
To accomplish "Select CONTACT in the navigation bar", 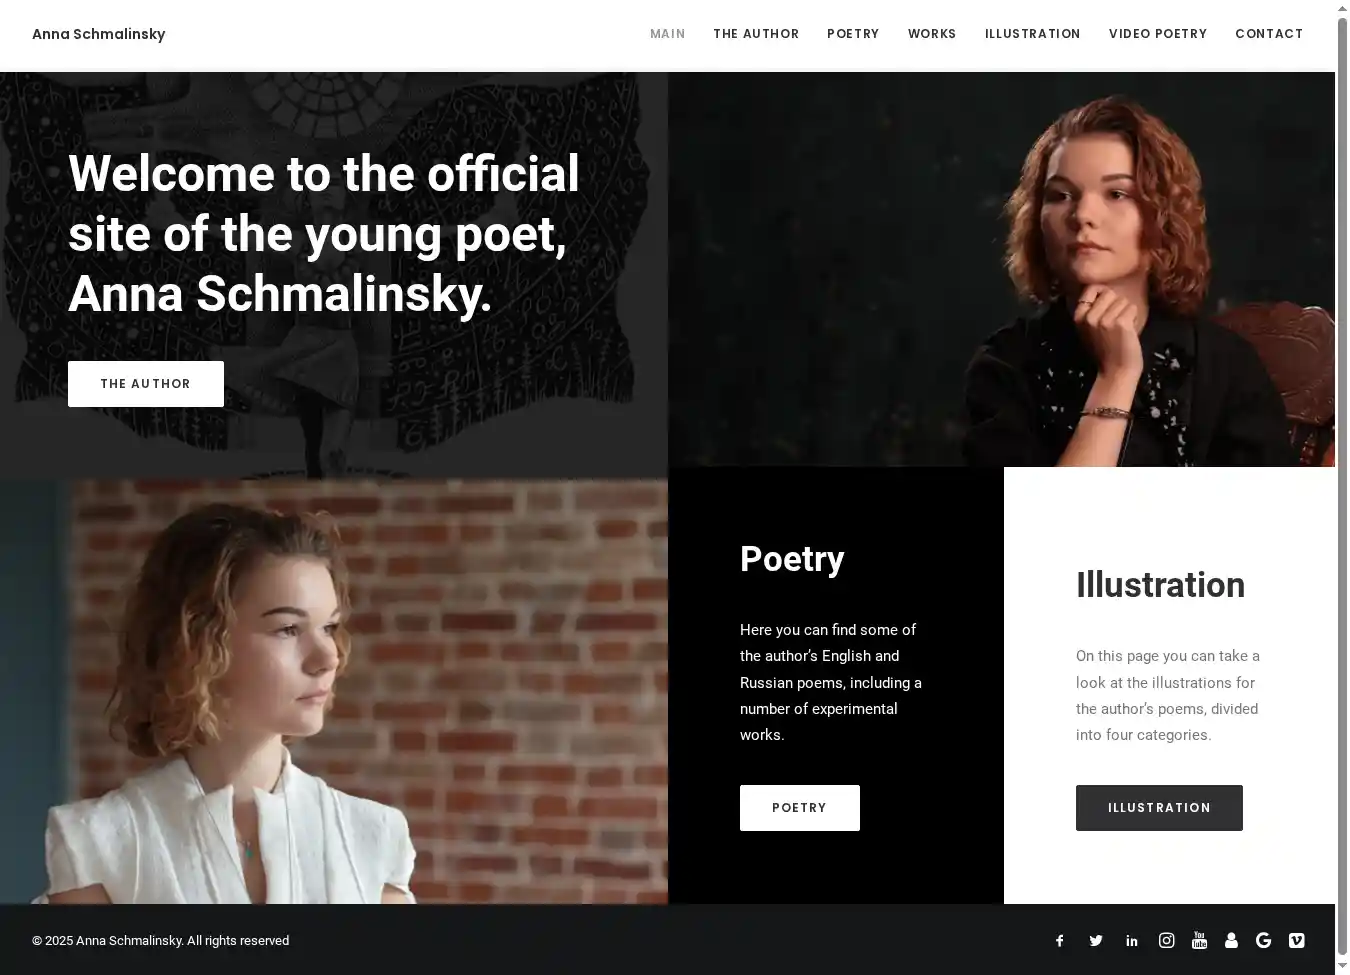I will [1269, 34].
